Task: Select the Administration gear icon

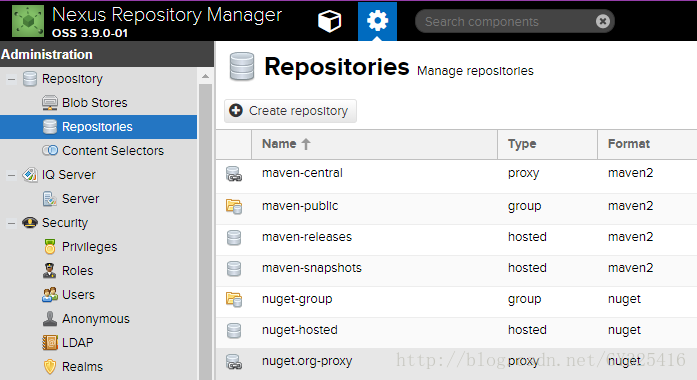Action: (377, 21)
